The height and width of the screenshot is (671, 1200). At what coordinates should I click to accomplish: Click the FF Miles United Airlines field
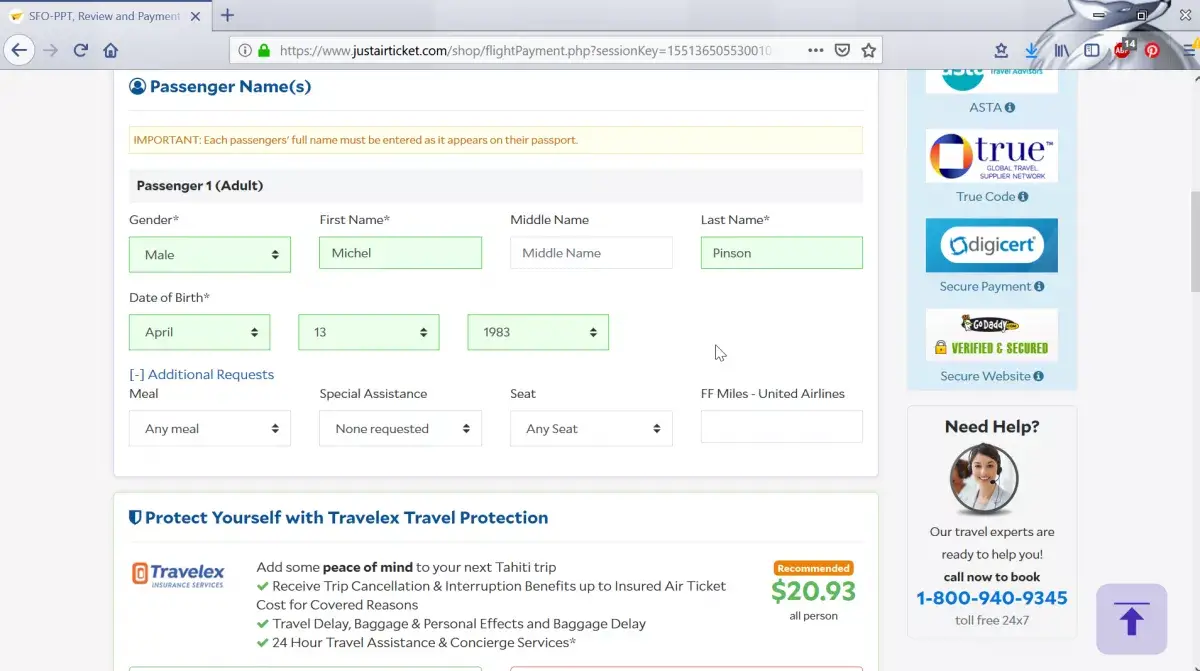coord(781,427)
